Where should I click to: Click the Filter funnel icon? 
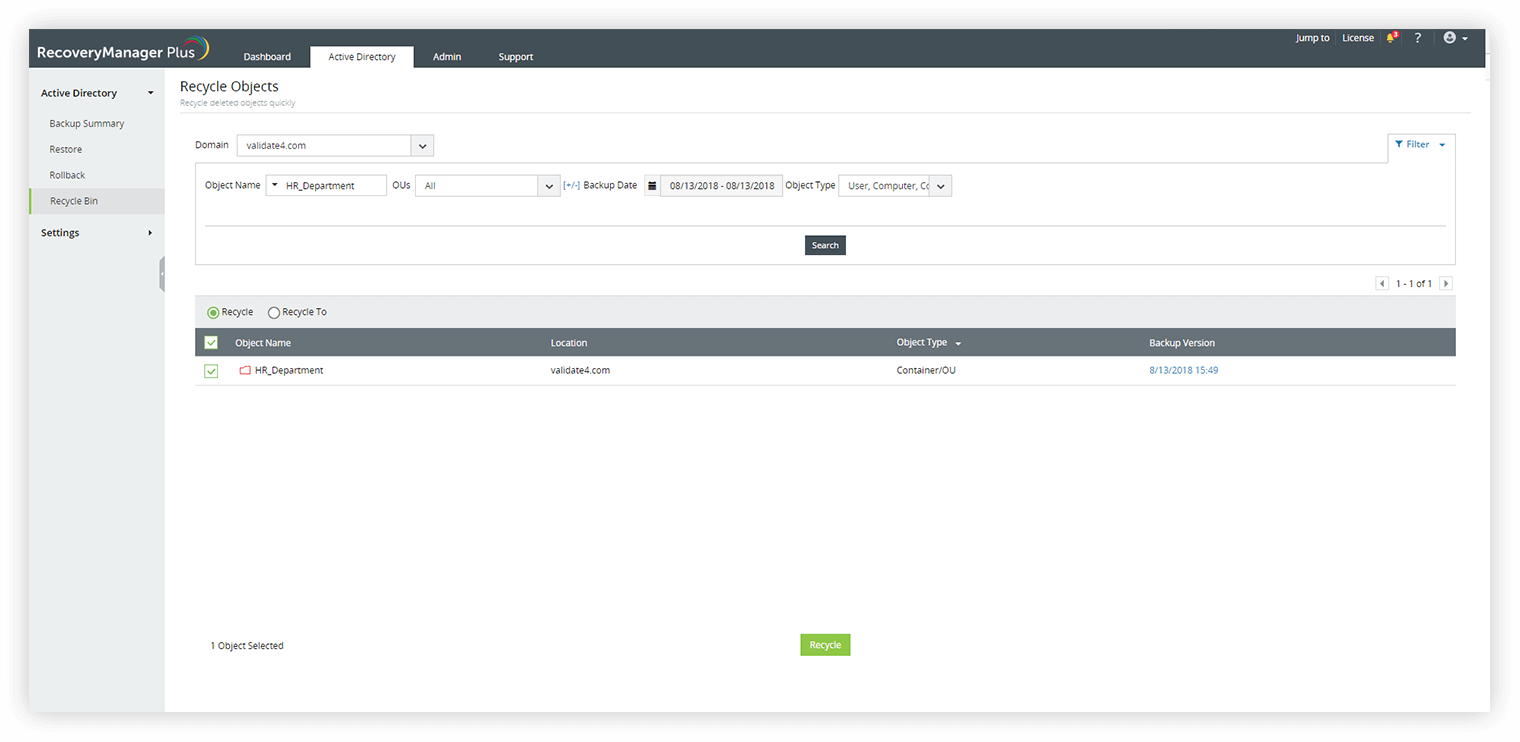click(x=1399, y=145)
